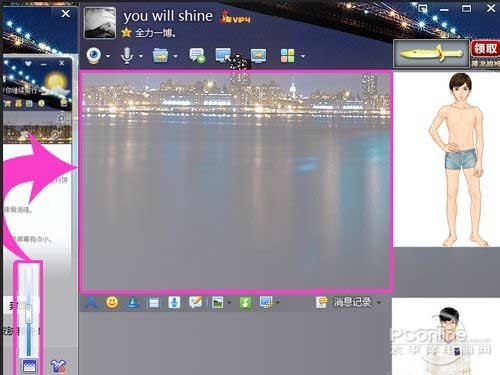Viewport: 500px width, 375px height.
Task: Open the applications grid icon
Action: click(288, 56)
